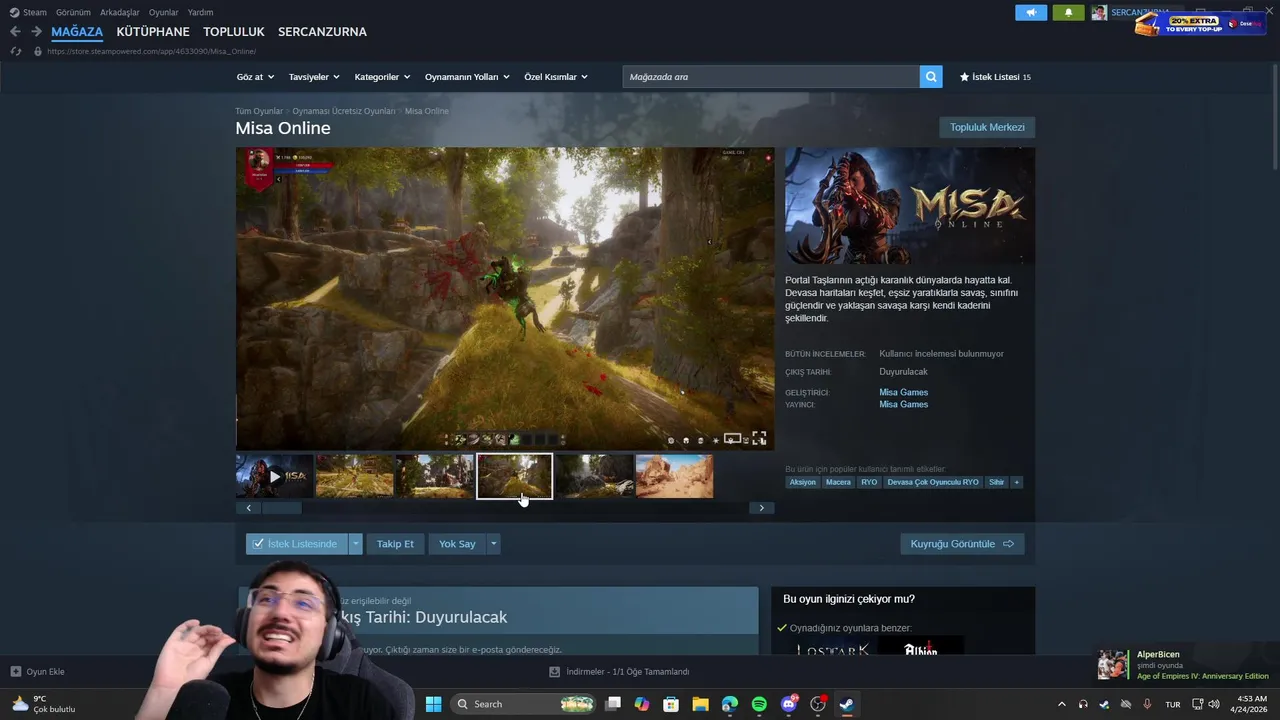Click the plus tag button after Sihir

[1016, 482]
